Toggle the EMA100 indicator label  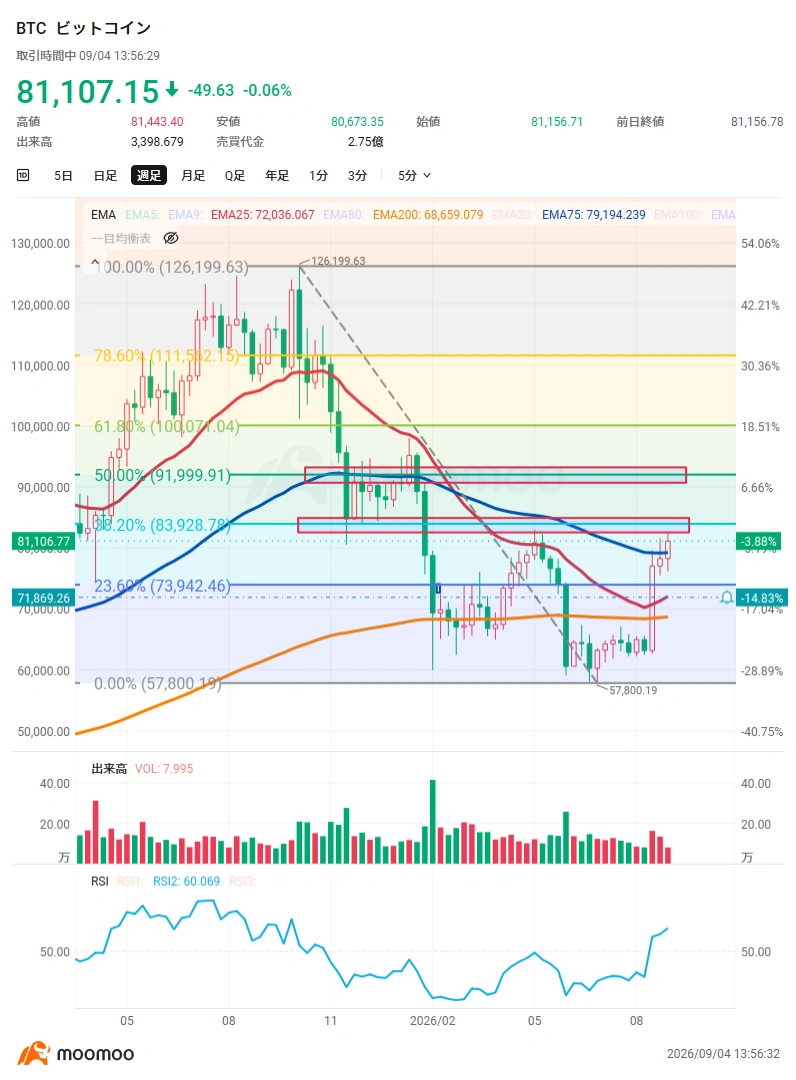678,215
